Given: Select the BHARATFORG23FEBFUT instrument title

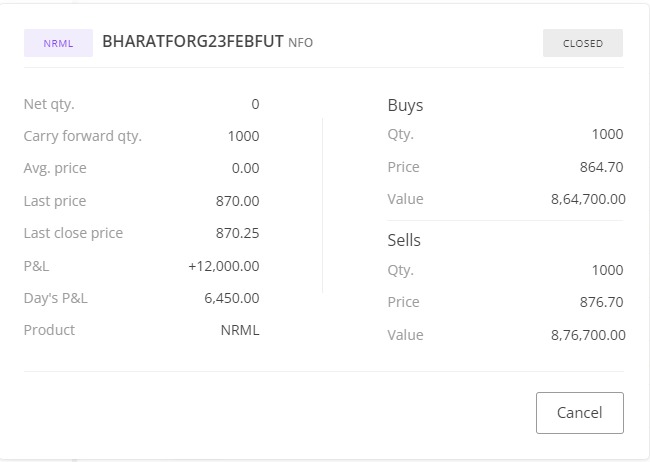Looking at the screenshot, I should click(x=192, y=42).
